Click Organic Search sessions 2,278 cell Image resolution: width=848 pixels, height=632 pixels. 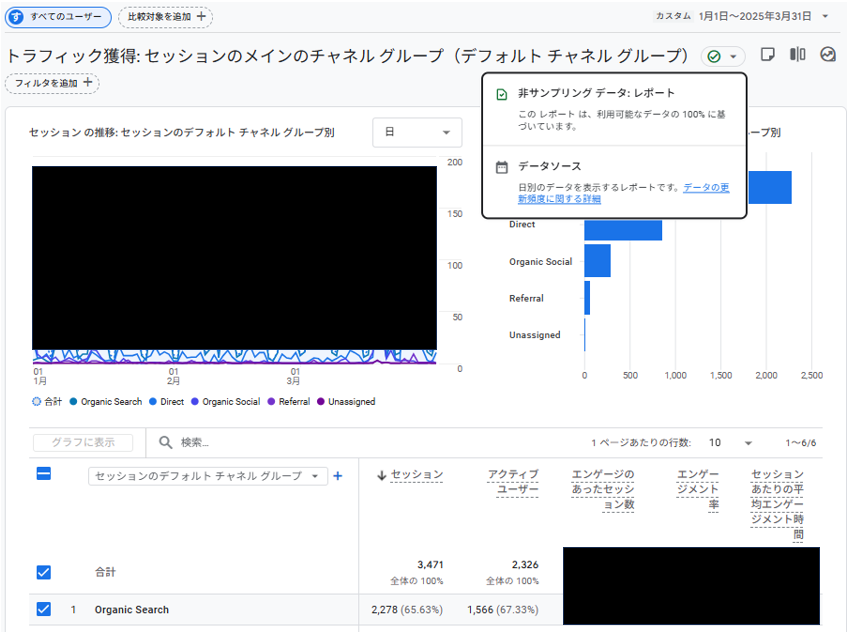(407, 610)
